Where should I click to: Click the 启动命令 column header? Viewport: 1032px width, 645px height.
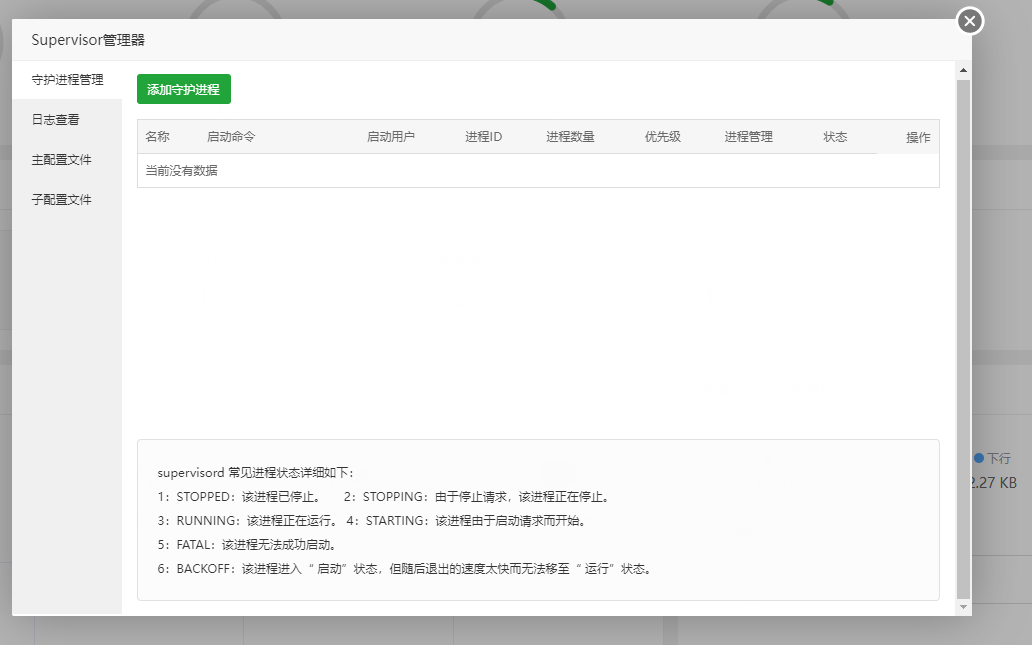click(231, 137)
